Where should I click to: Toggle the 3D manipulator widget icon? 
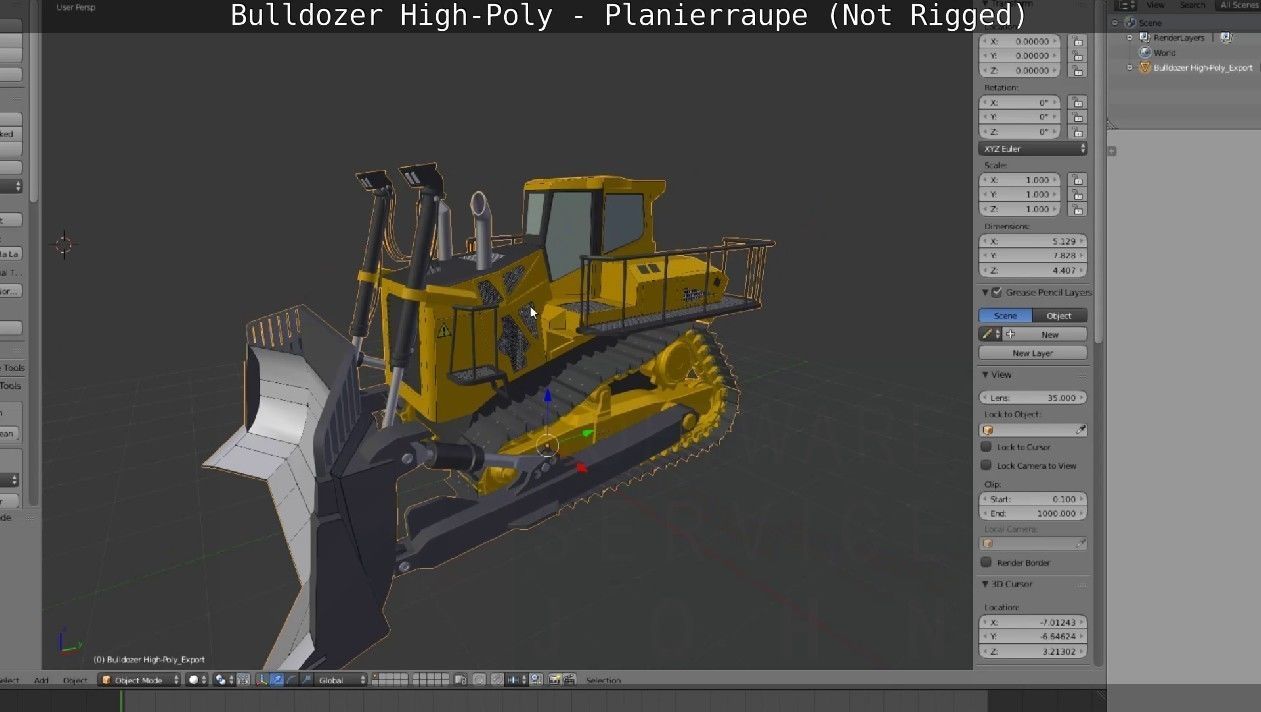click(x=261, y=680)
